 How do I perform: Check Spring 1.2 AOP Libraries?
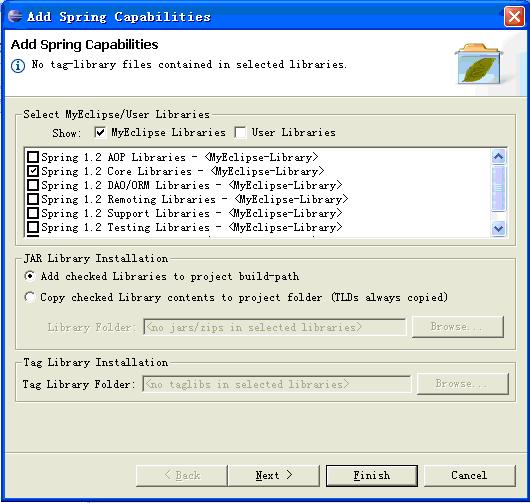33,157
